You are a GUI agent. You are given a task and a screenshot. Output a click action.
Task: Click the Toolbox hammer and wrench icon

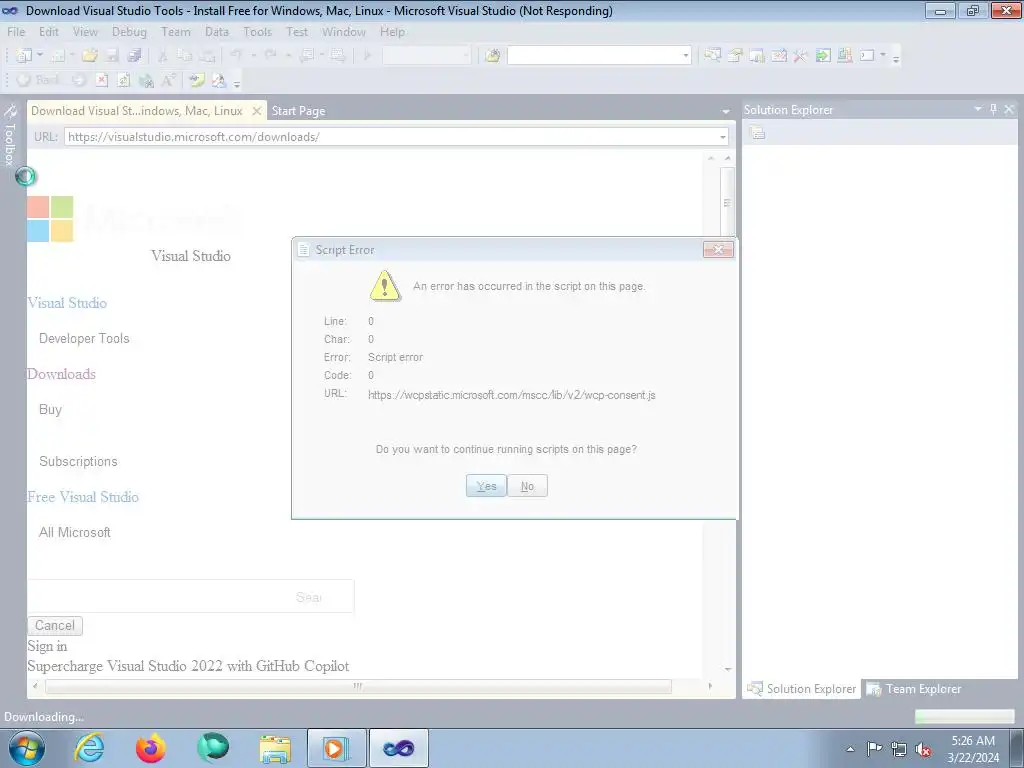[801, 56]
